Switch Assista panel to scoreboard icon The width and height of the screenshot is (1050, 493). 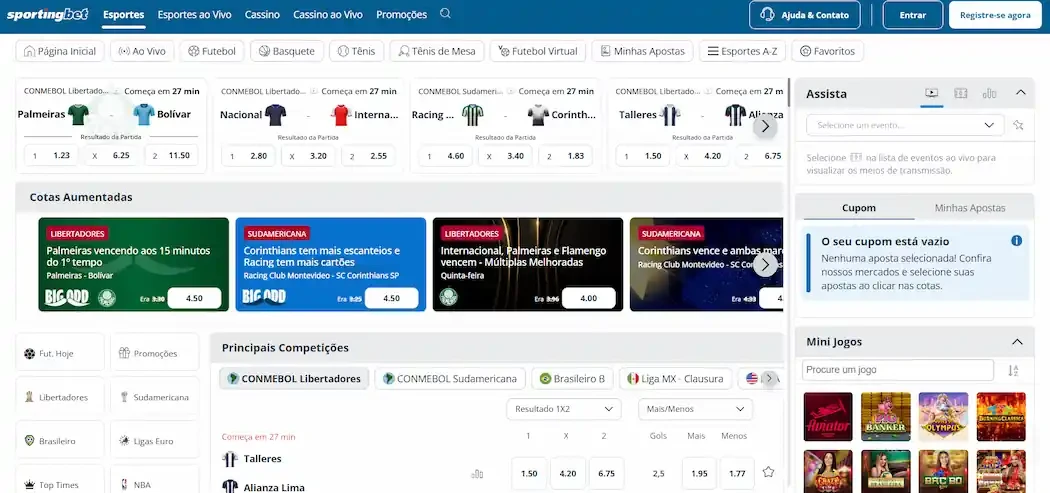[x=960, y=93]
